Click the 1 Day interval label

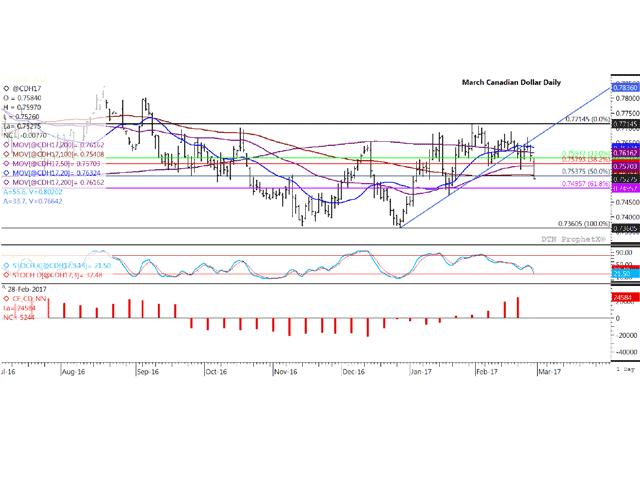(626, 369)
